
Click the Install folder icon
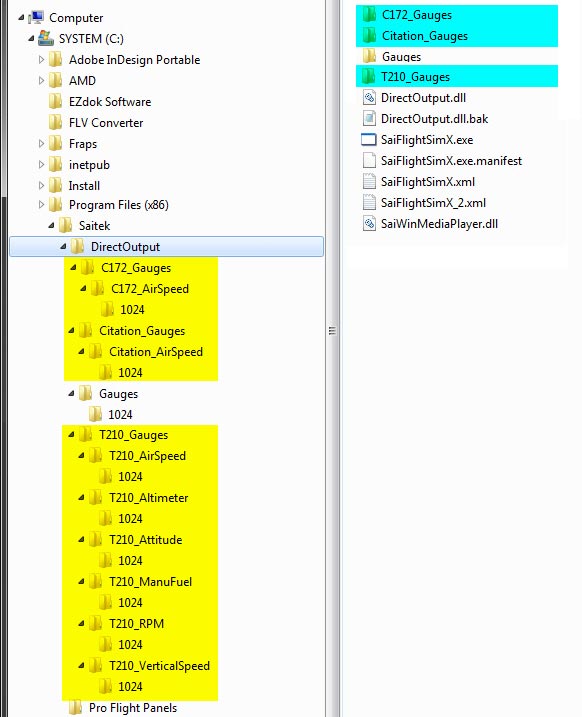[x=55, y=186]
